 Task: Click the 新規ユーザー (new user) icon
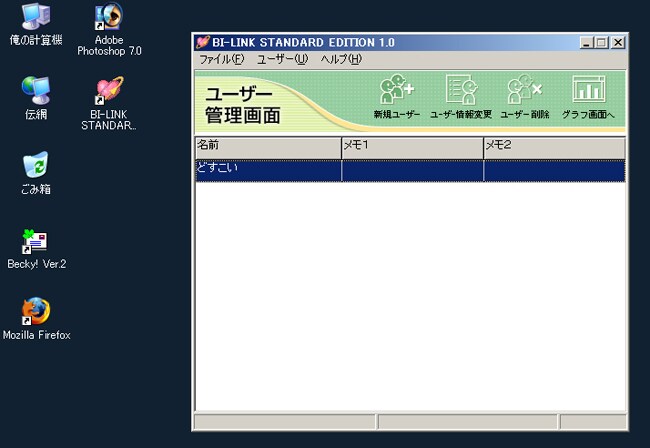[397, 96]
